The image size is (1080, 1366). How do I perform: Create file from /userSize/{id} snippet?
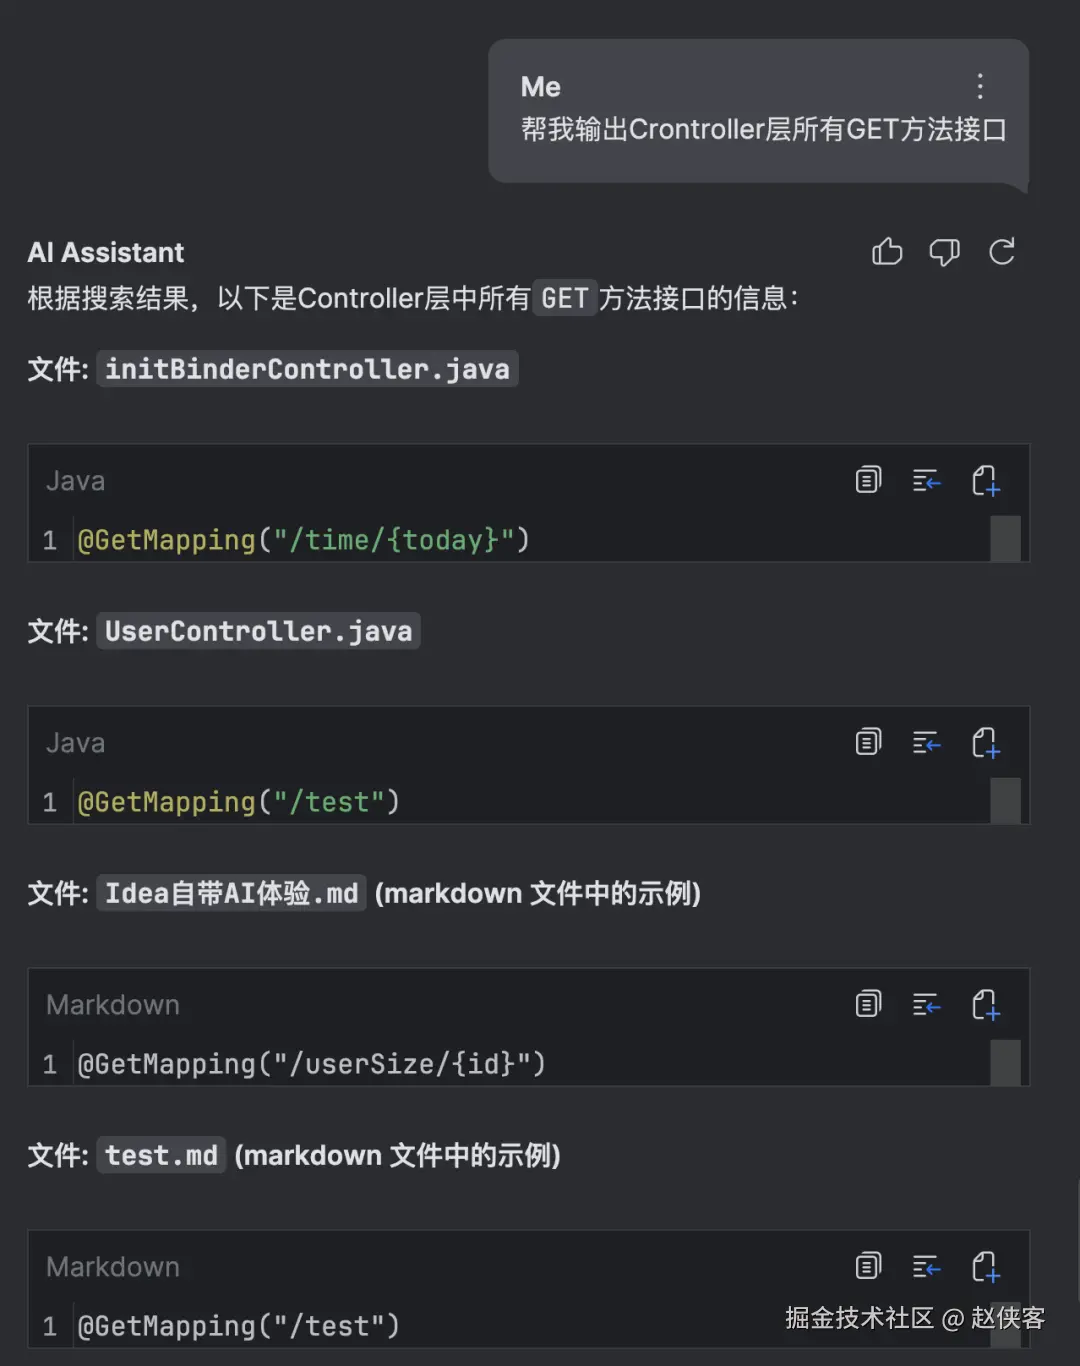pyautogui.click(x=985, y=1005)
